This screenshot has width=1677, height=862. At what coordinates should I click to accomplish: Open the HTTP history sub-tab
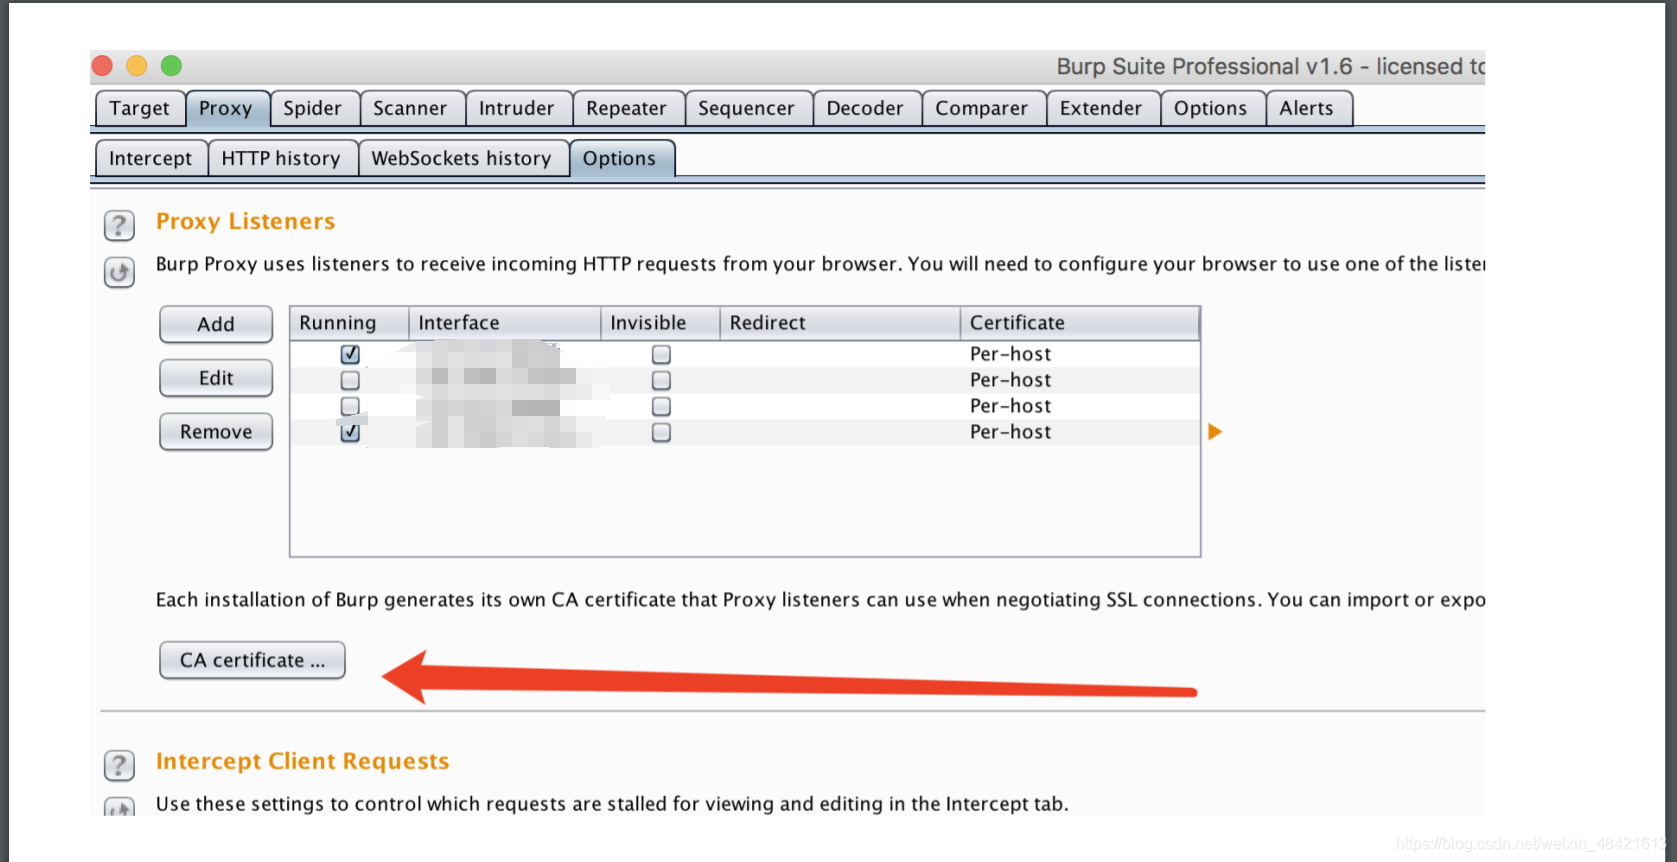click(x=282, y=158)
